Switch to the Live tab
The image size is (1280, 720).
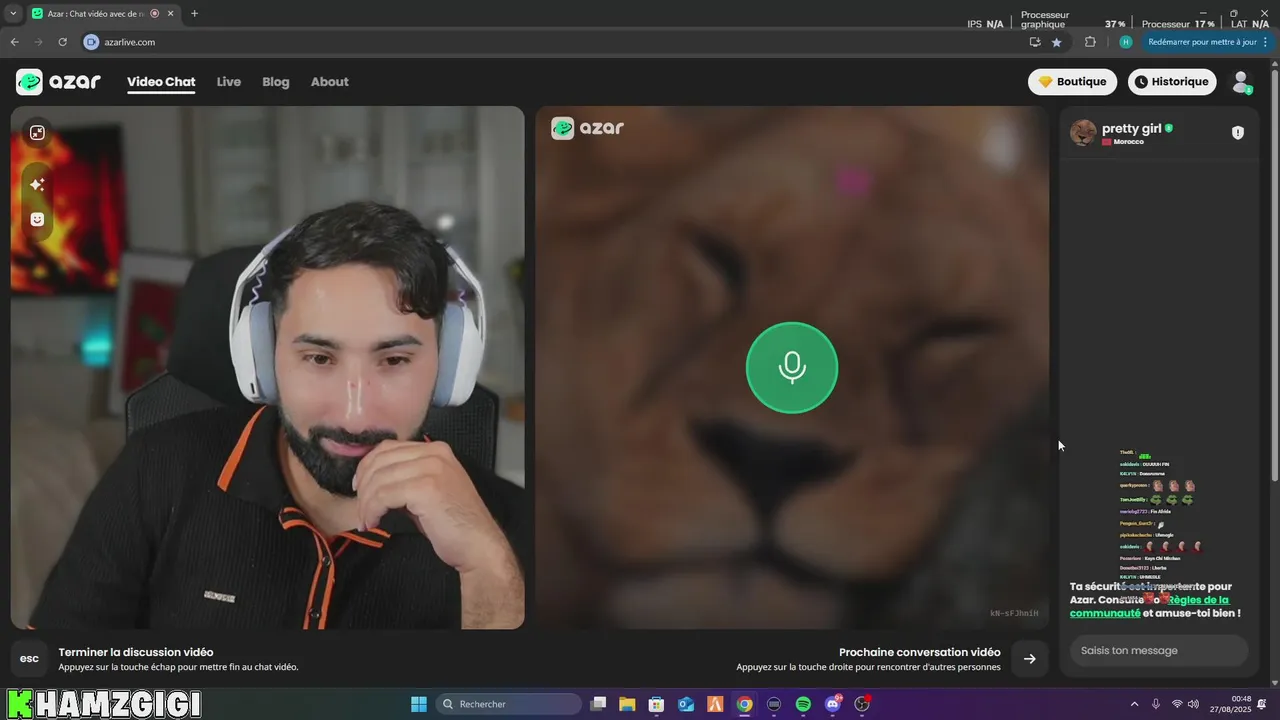tap(229, 82)
